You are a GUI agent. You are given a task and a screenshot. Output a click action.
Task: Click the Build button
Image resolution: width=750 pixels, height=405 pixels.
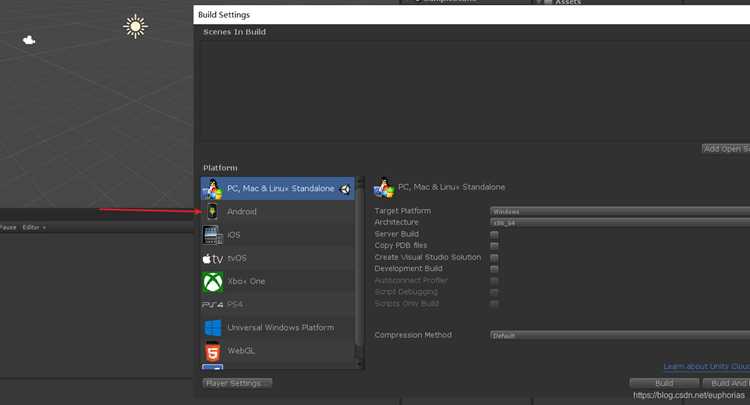tap(664, 383)
